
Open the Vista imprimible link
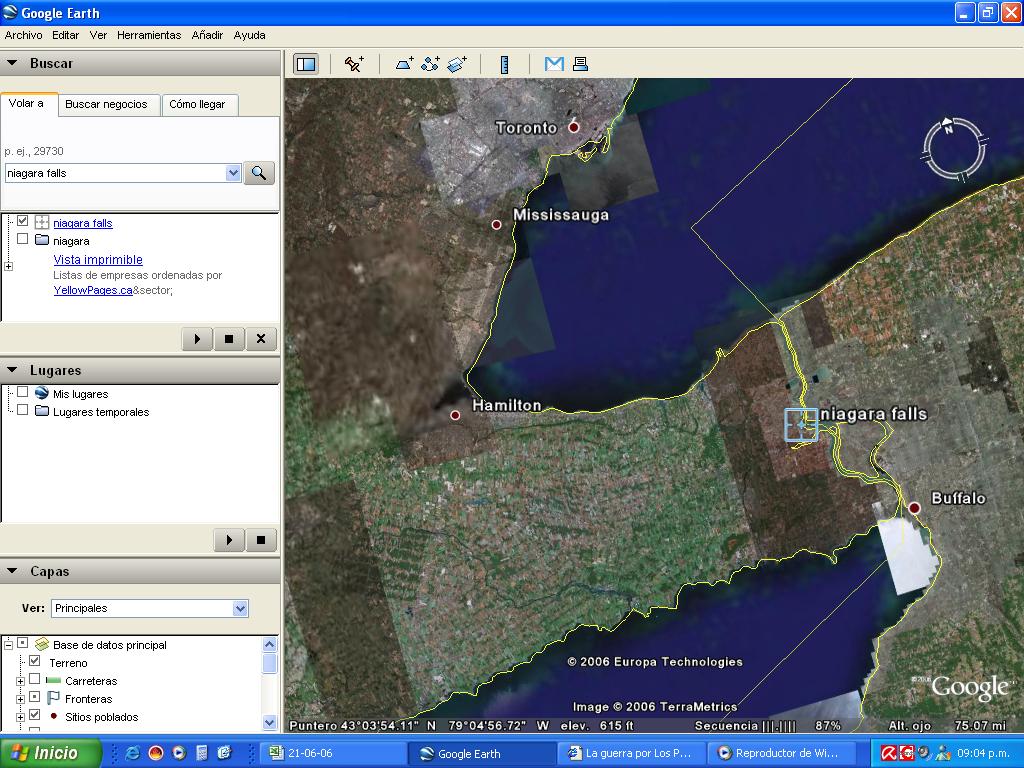[x=98, y=260]
